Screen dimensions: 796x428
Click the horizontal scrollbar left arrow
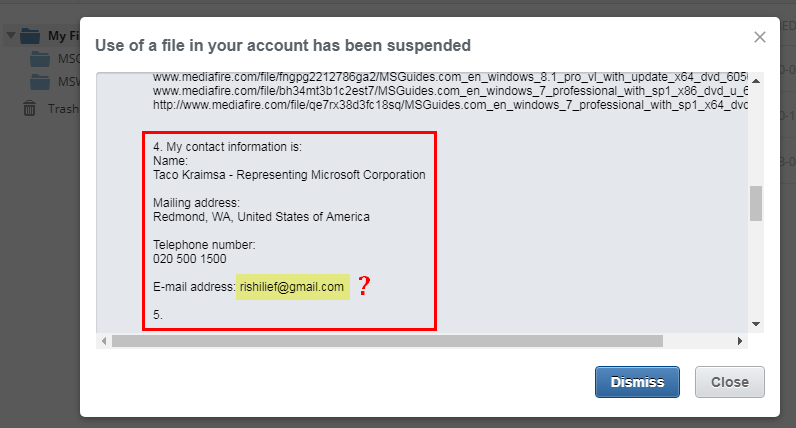pos(104,341)
